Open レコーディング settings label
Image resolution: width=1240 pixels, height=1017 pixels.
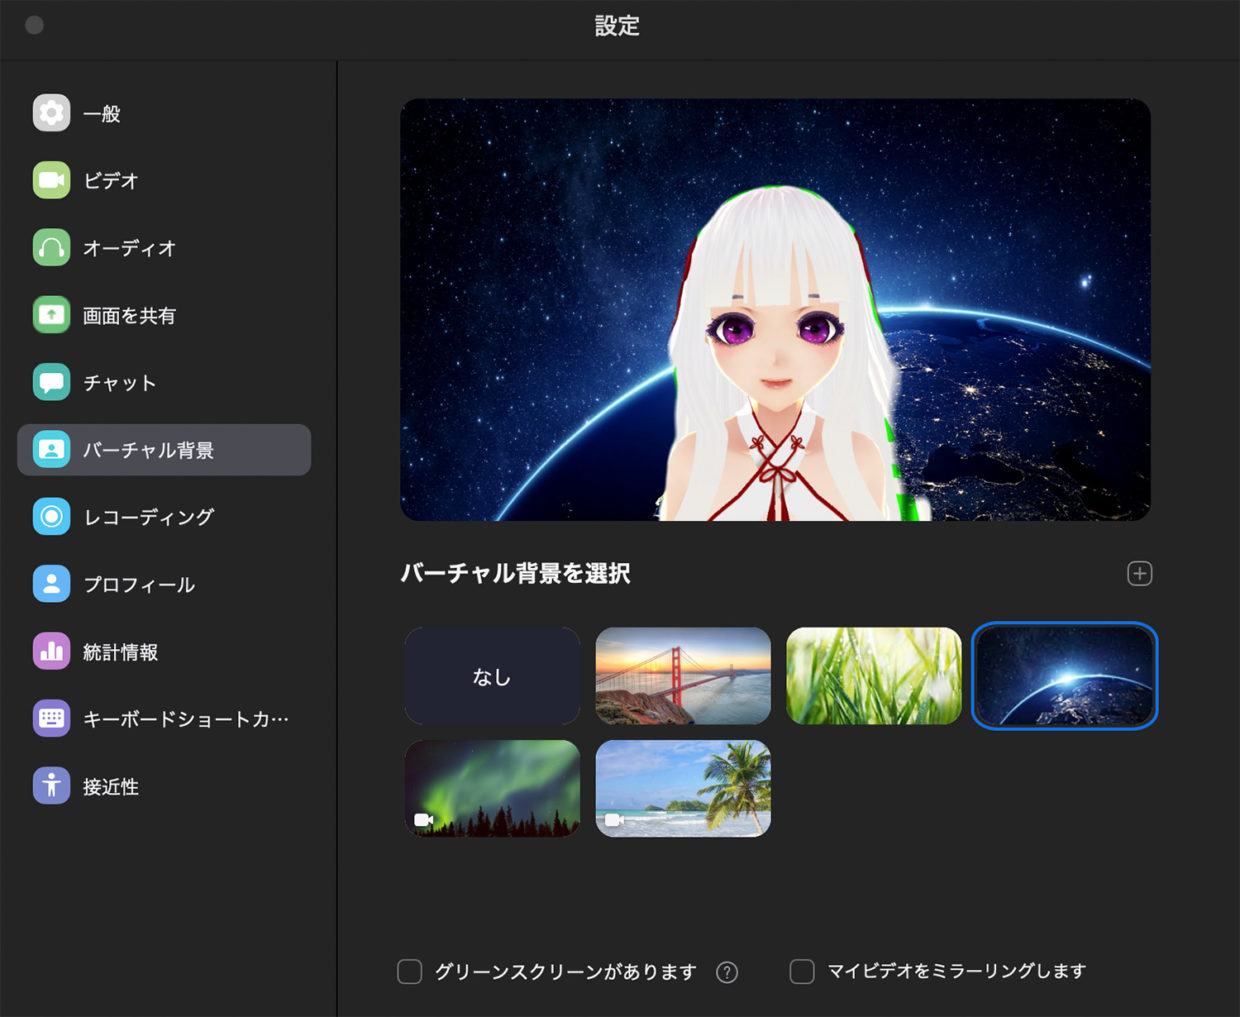(x=149, y=517)
